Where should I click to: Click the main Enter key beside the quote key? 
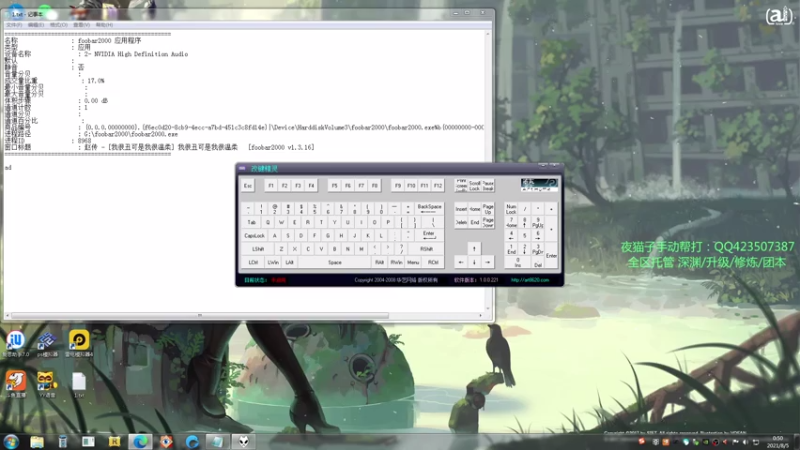coord(429,235)
